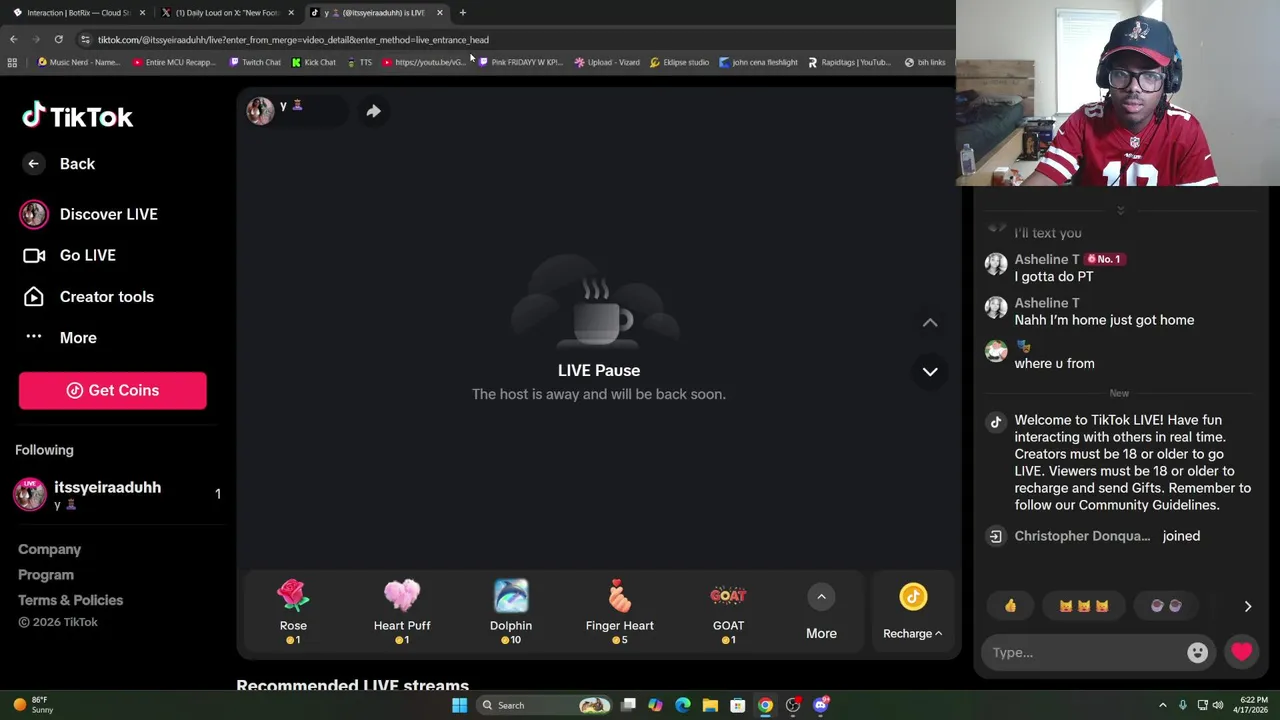Open Rapidtags bookmark

[848, 62]
